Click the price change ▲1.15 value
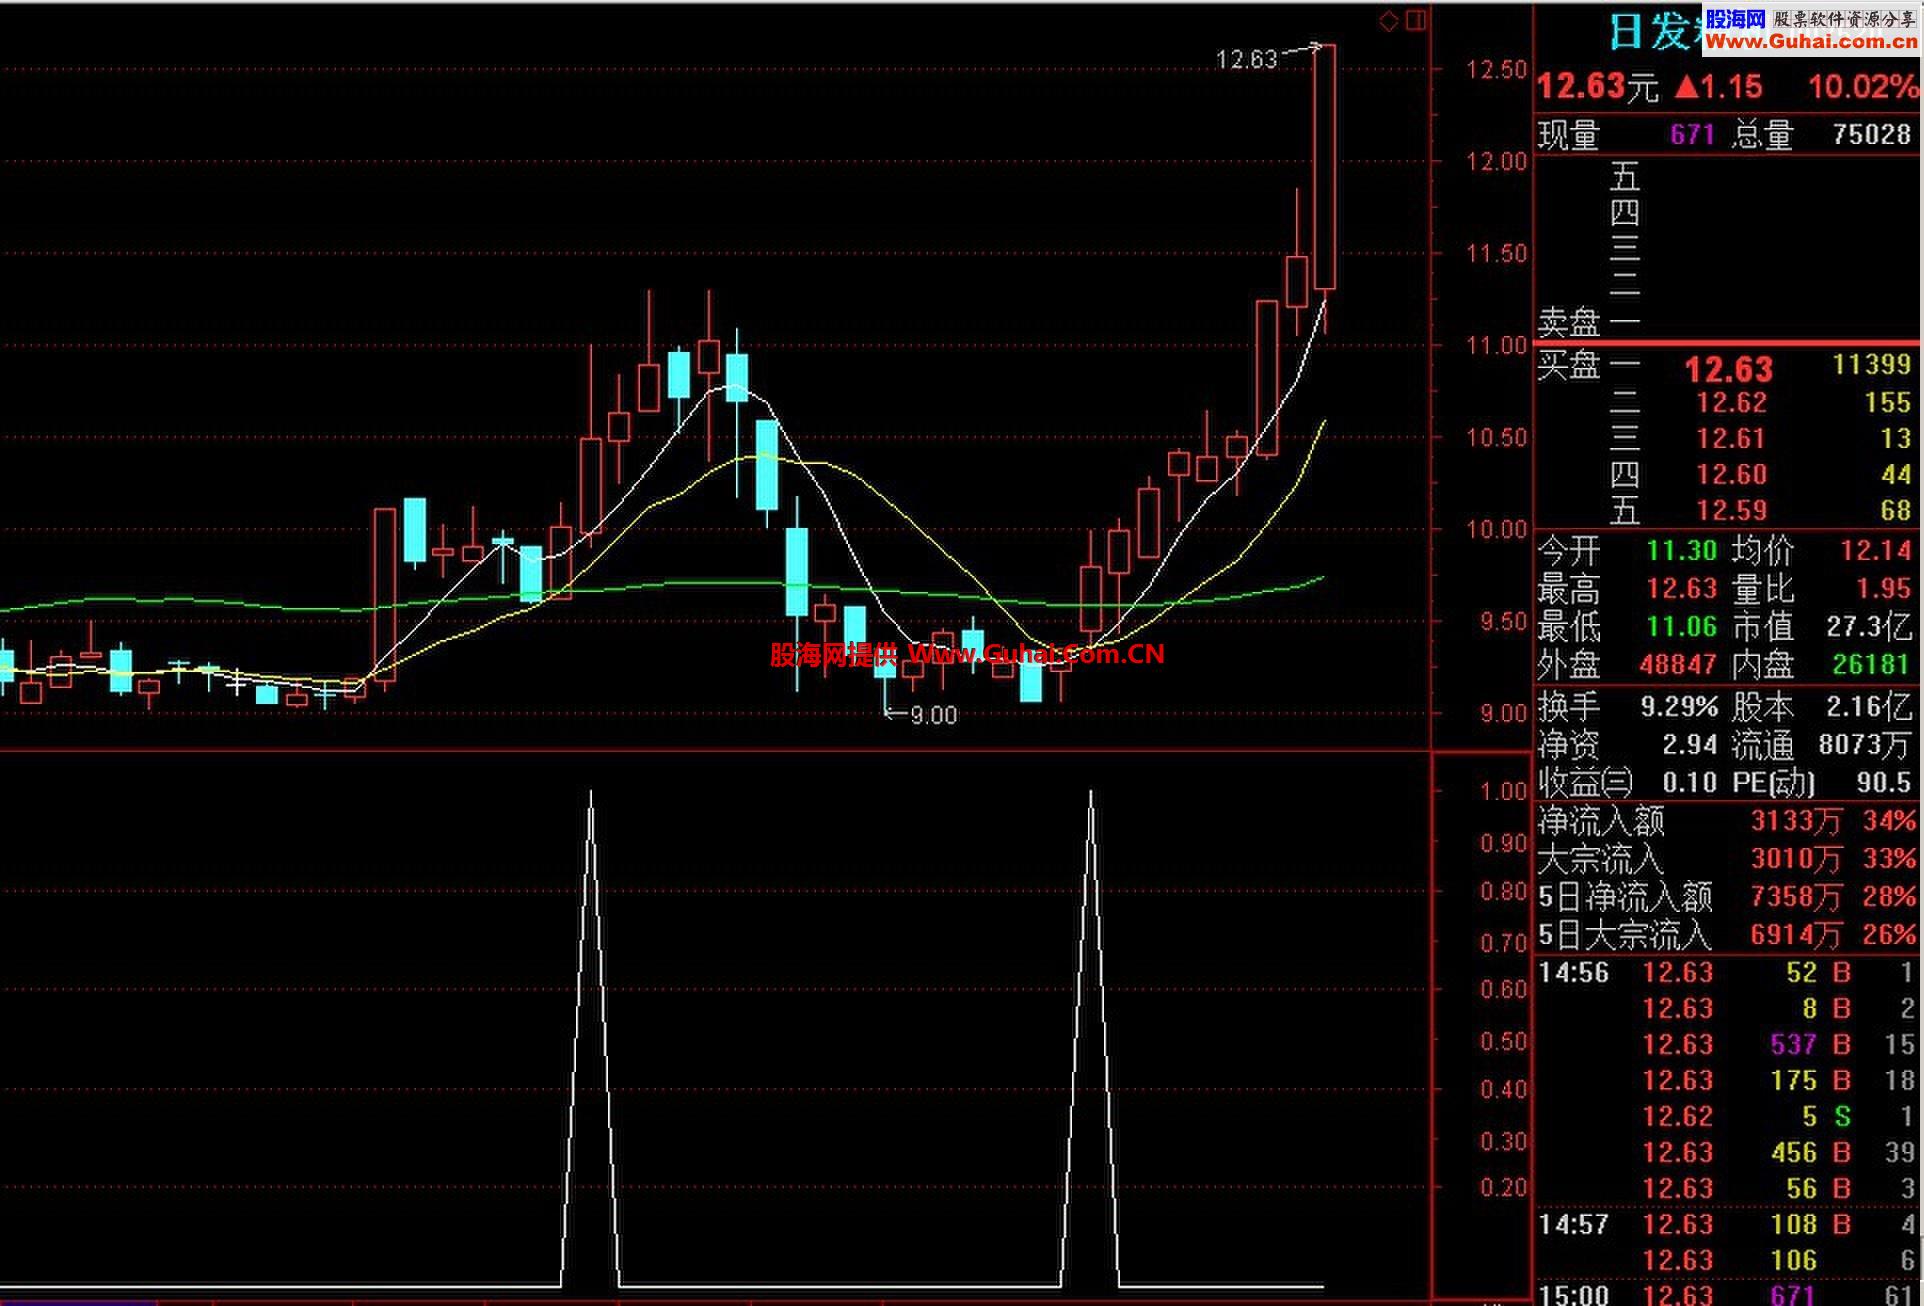Screen dimensions: 1924x1306 click(1719, 87)
